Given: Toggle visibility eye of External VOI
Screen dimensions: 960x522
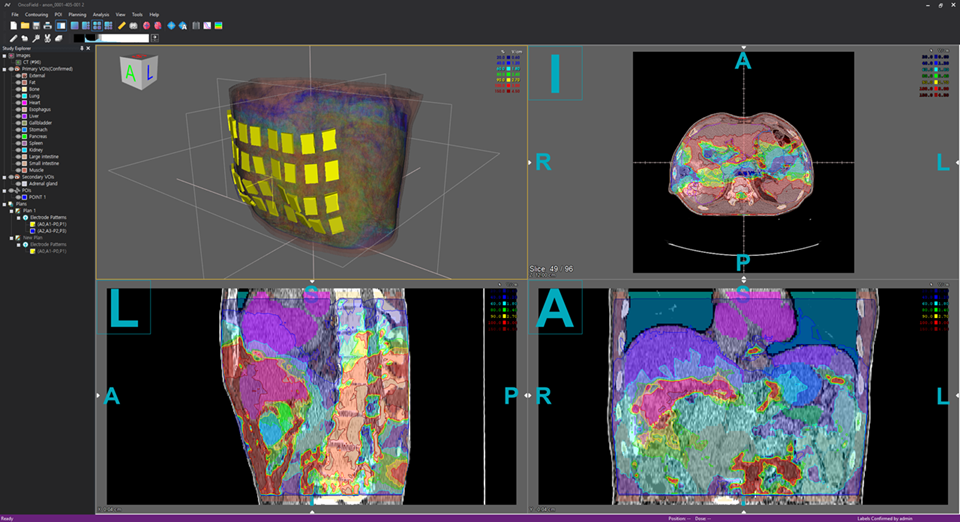Looking at the screenshot, I should tap(18, 76).
